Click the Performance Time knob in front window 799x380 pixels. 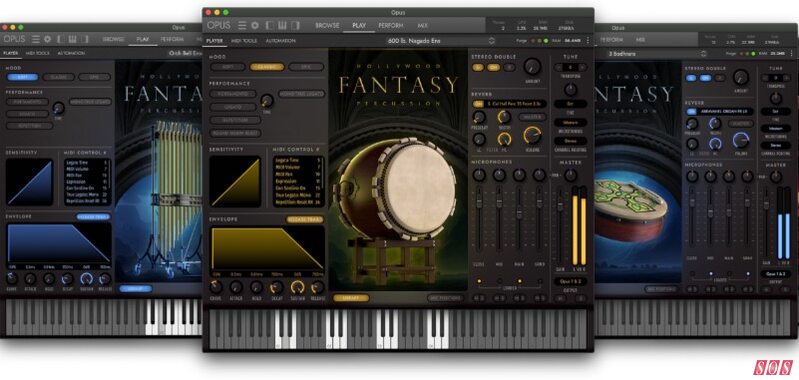267,100
